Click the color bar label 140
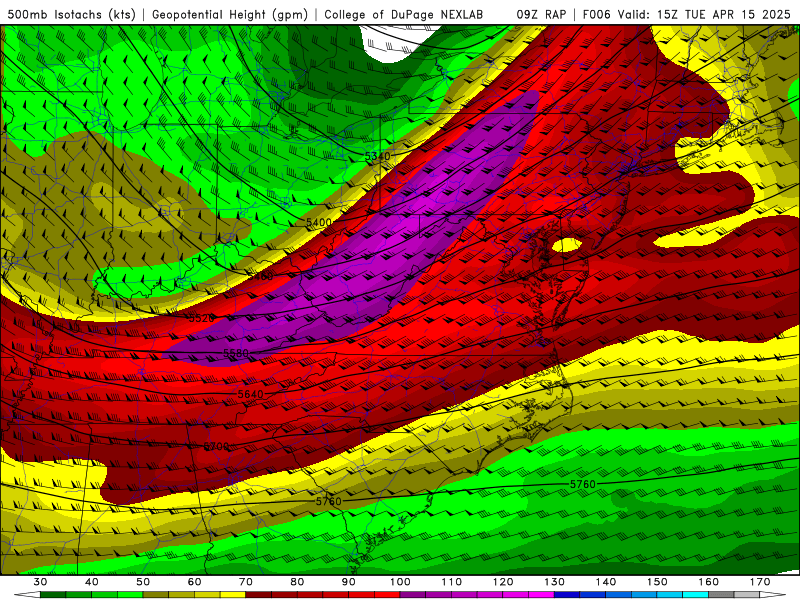 (606, 582)
